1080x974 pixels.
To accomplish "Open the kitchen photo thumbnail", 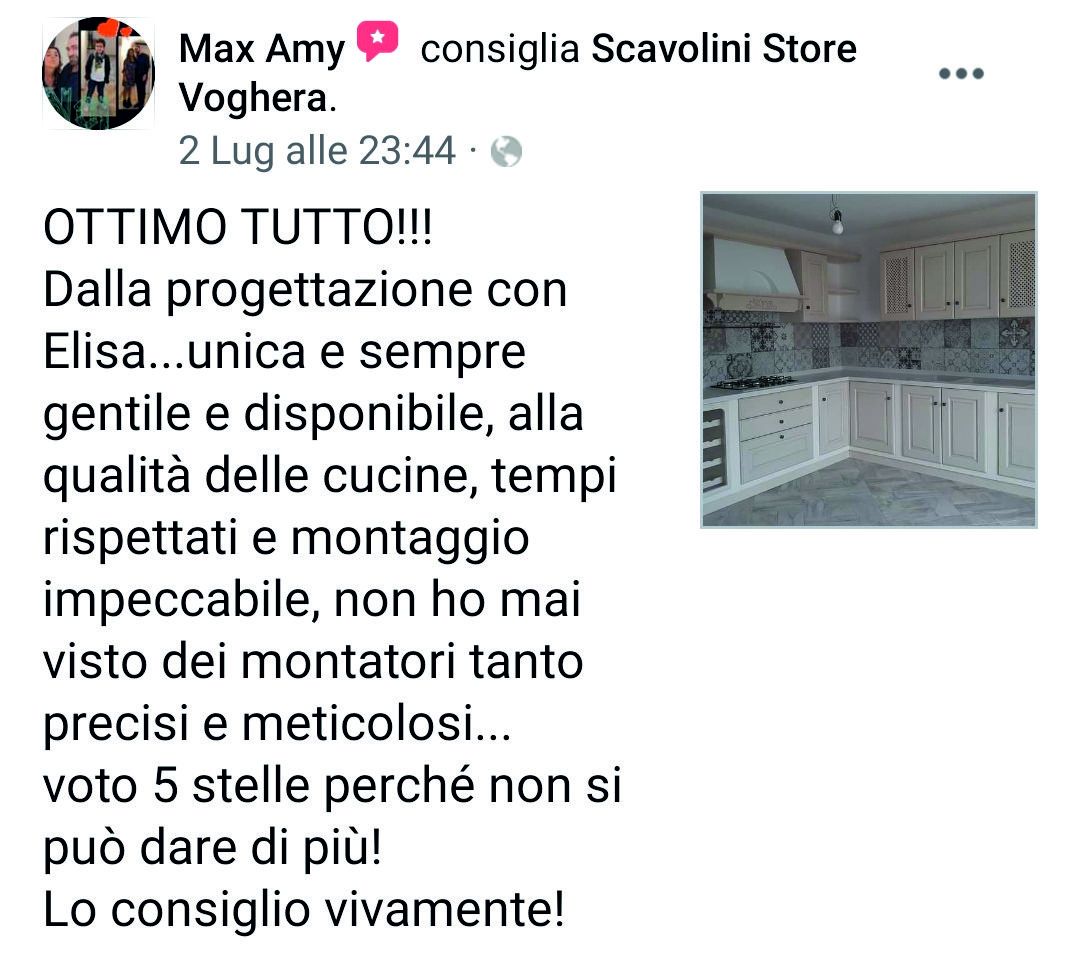I will 869,360.
